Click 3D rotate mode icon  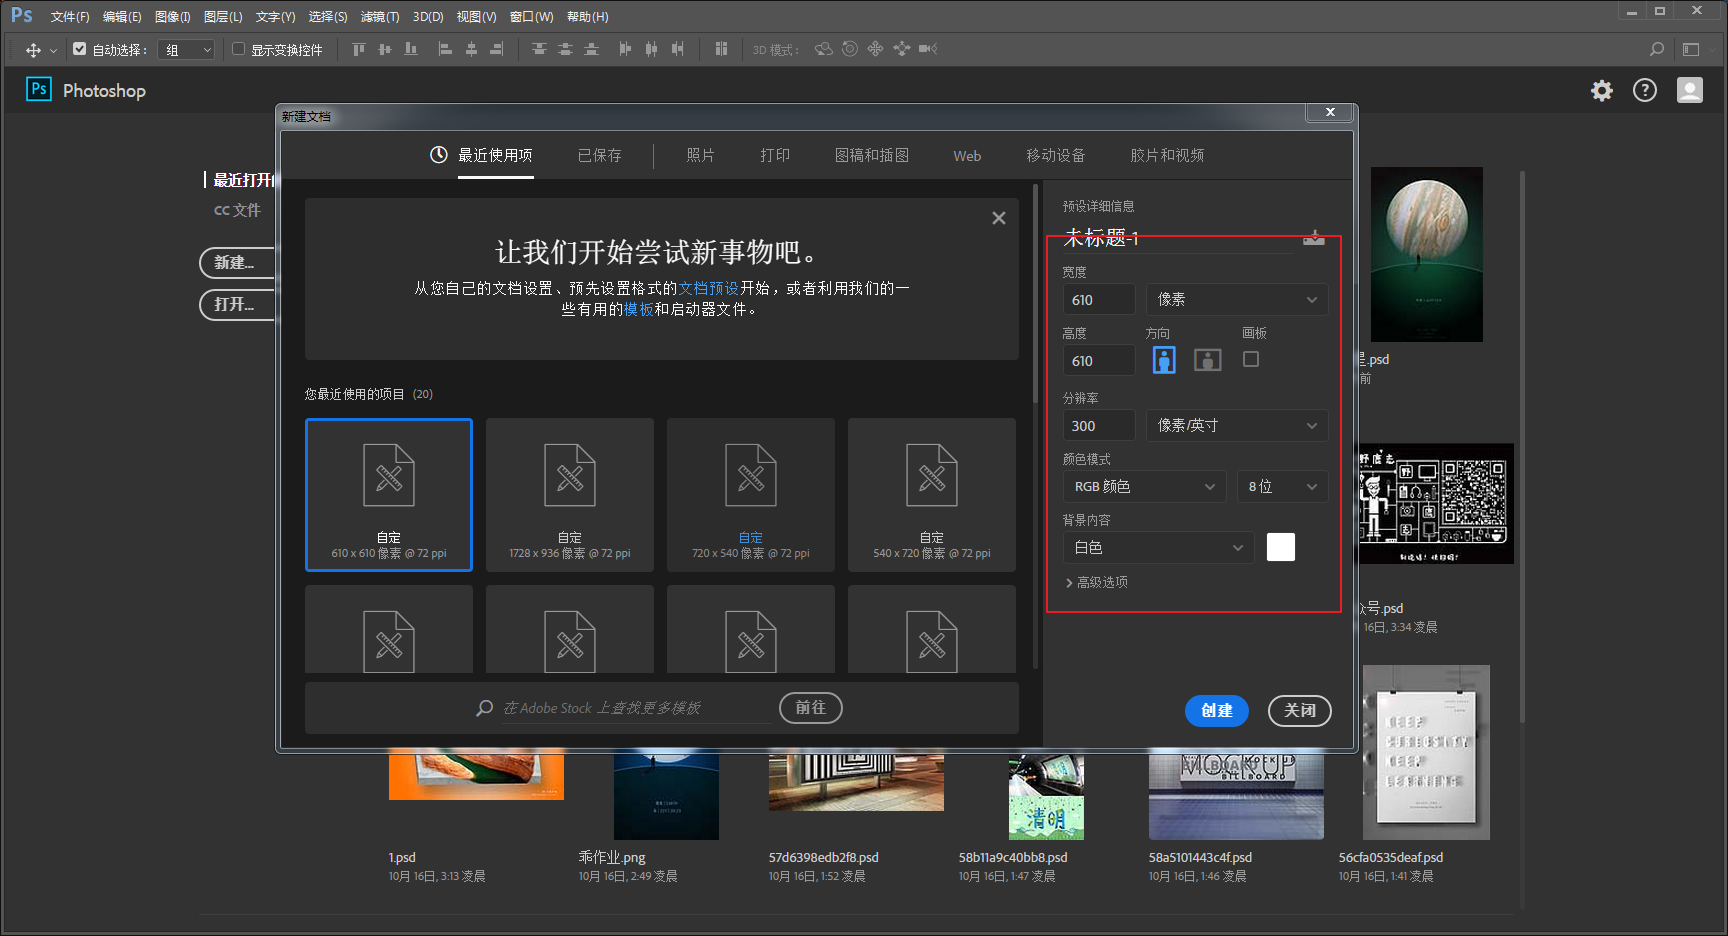pos(823,49)
